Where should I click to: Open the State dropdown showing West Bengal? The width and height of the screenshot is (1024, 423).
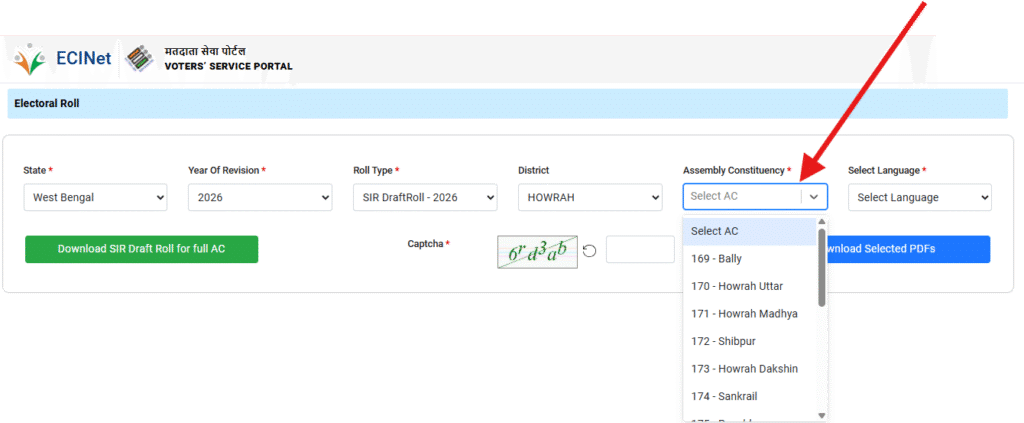(x=96, y=197)
